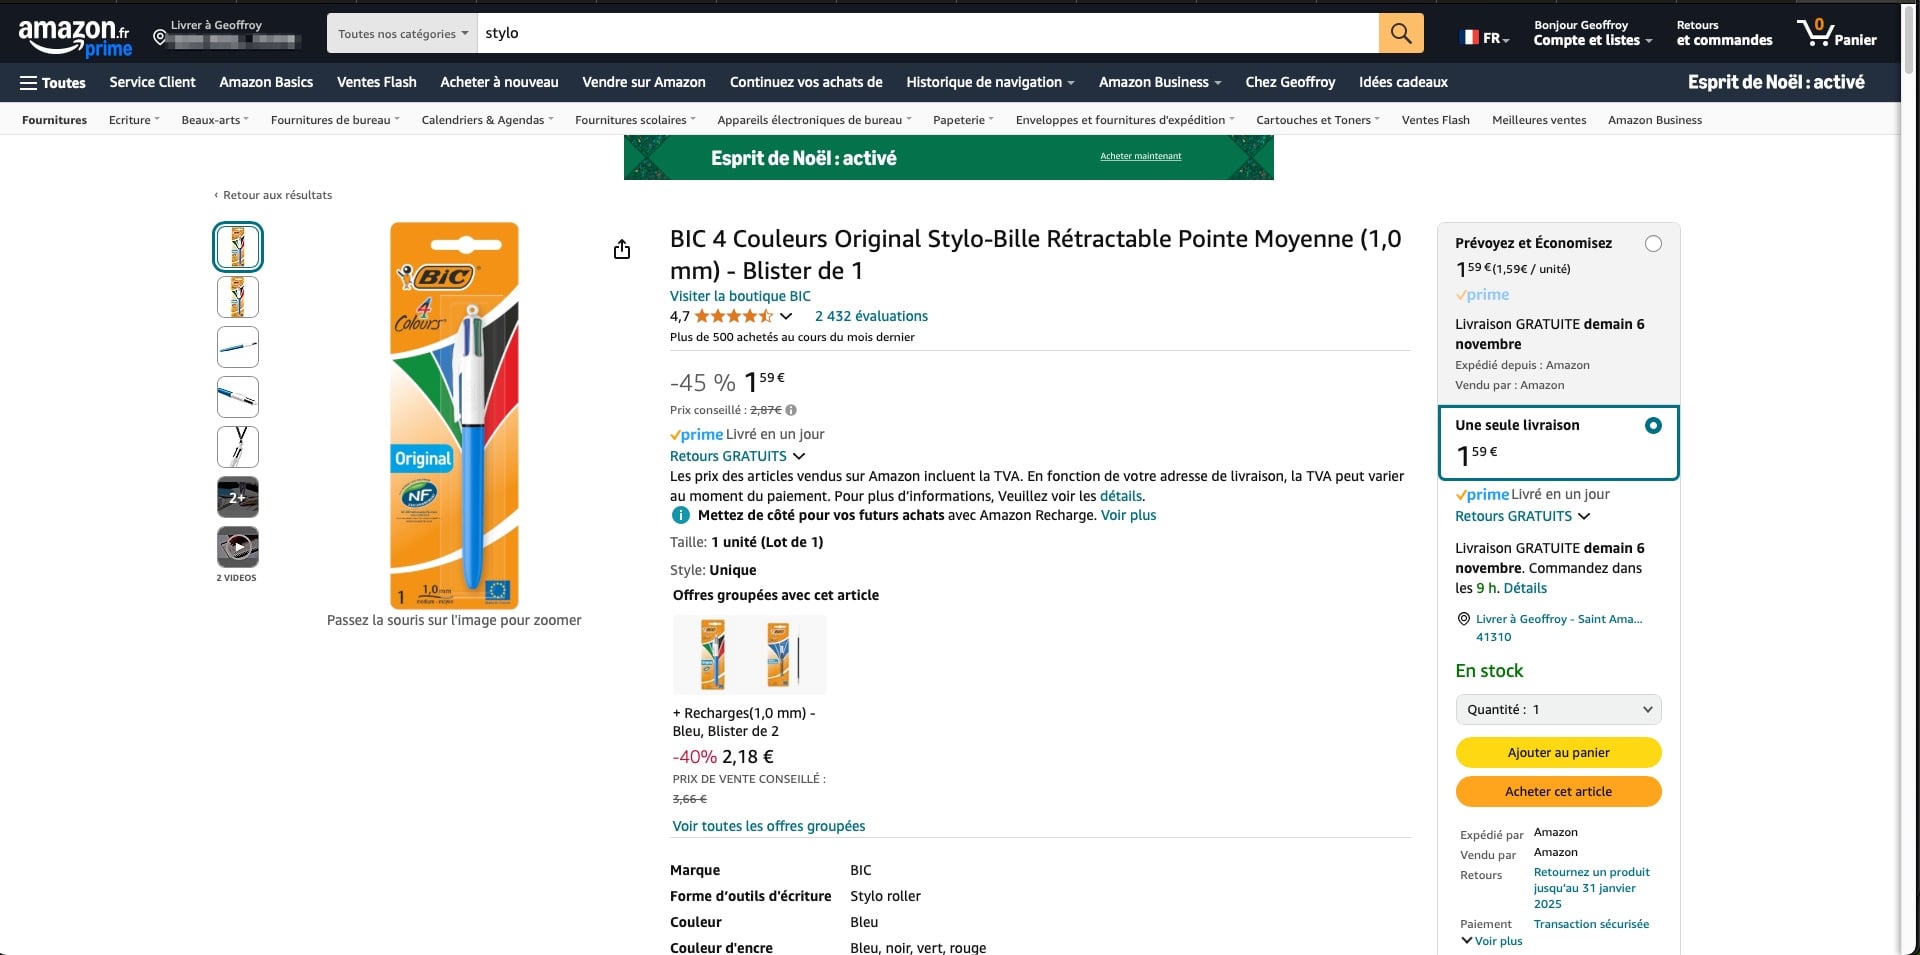
Task: Open the shopping cart Panier icon
Action: point(1836,34)
